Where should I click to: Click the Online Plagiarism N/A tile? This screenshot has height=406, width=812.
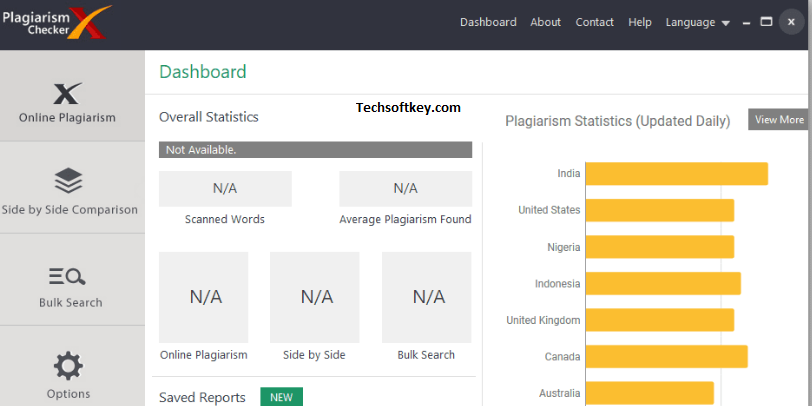click(204, 297)
